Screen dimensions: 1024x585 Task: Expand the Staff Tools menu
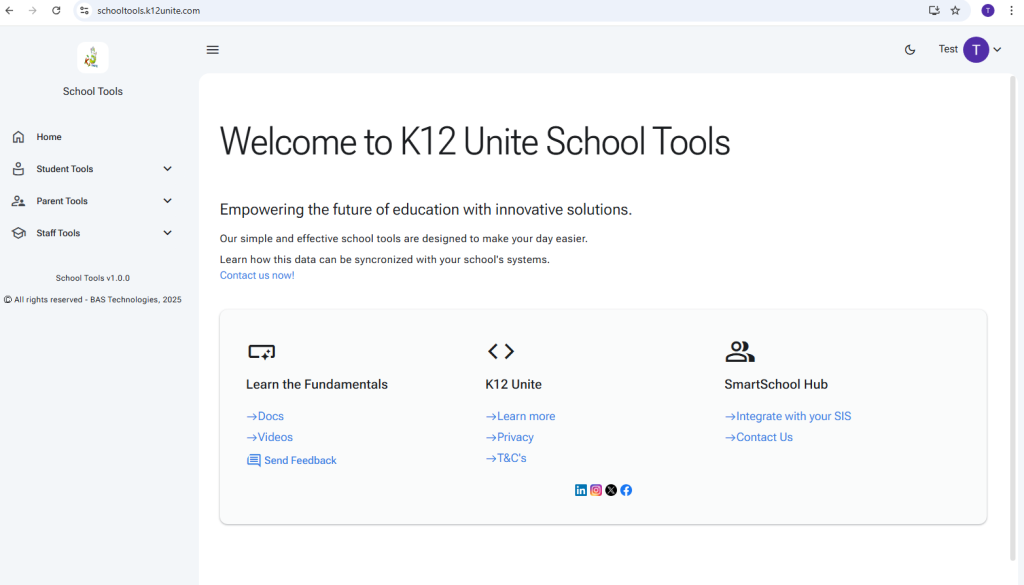point(167,233)
